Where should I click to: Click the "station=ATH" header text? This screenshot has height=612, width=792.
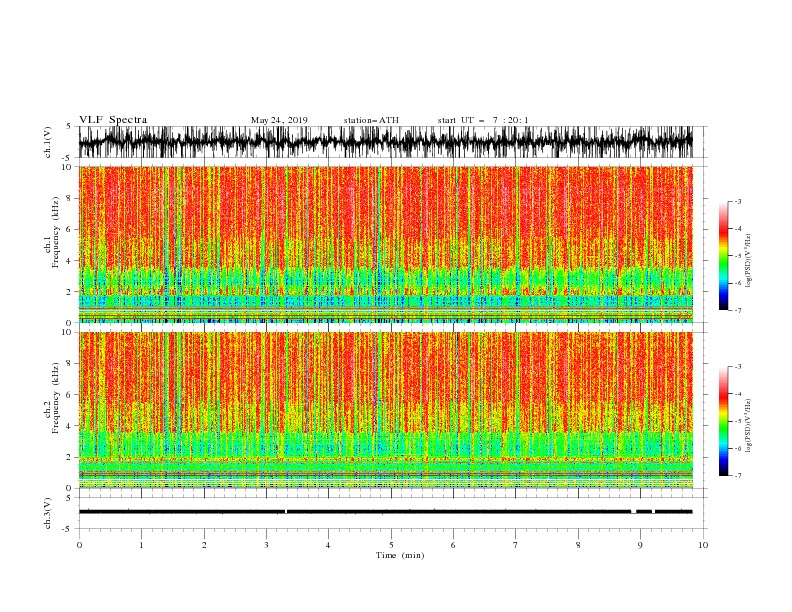371,120
